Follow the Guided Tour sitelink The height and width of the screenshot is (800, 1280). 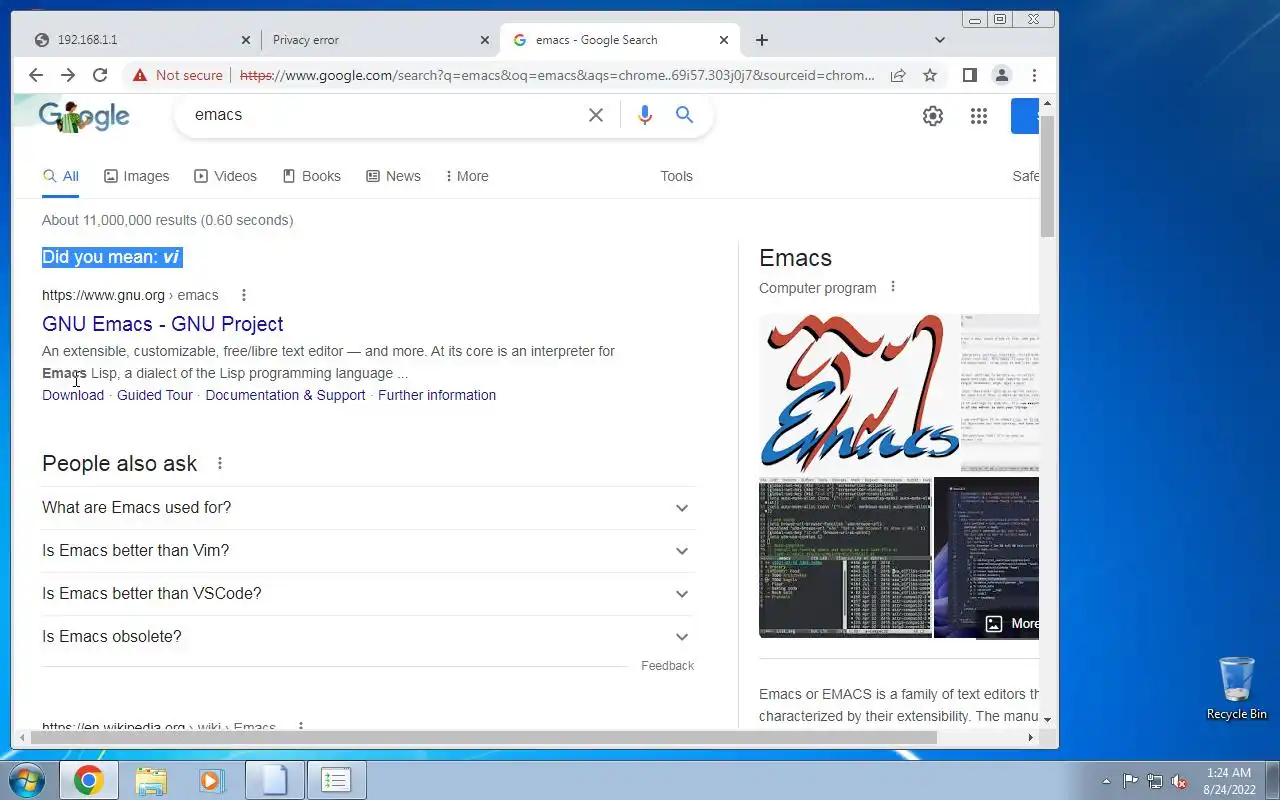coord(155,395)
